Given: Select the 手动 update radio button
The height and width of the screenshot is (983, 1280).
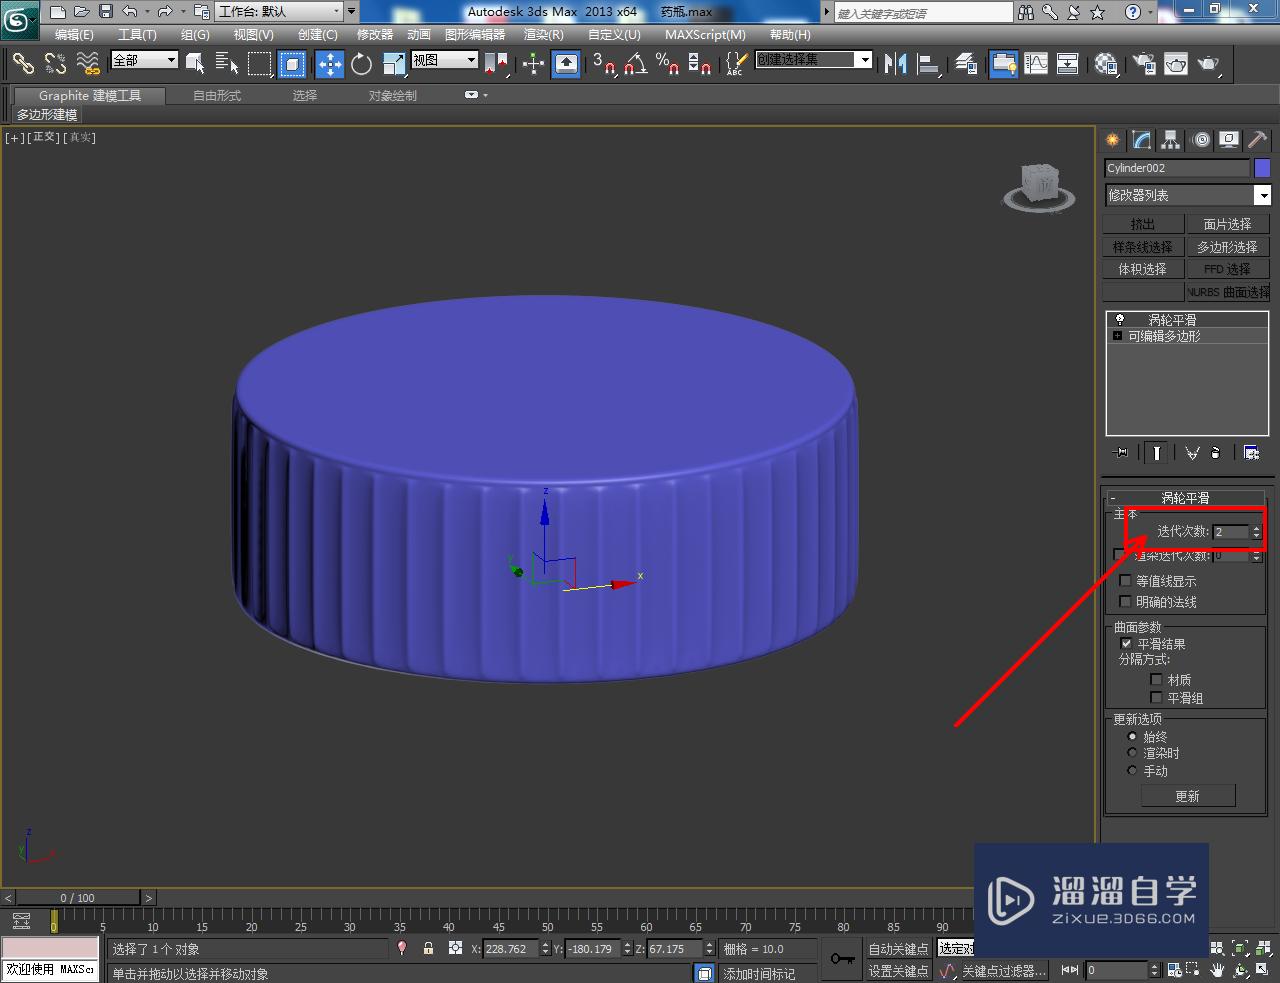Looking at the screenshot, I should pos(1132,771).
